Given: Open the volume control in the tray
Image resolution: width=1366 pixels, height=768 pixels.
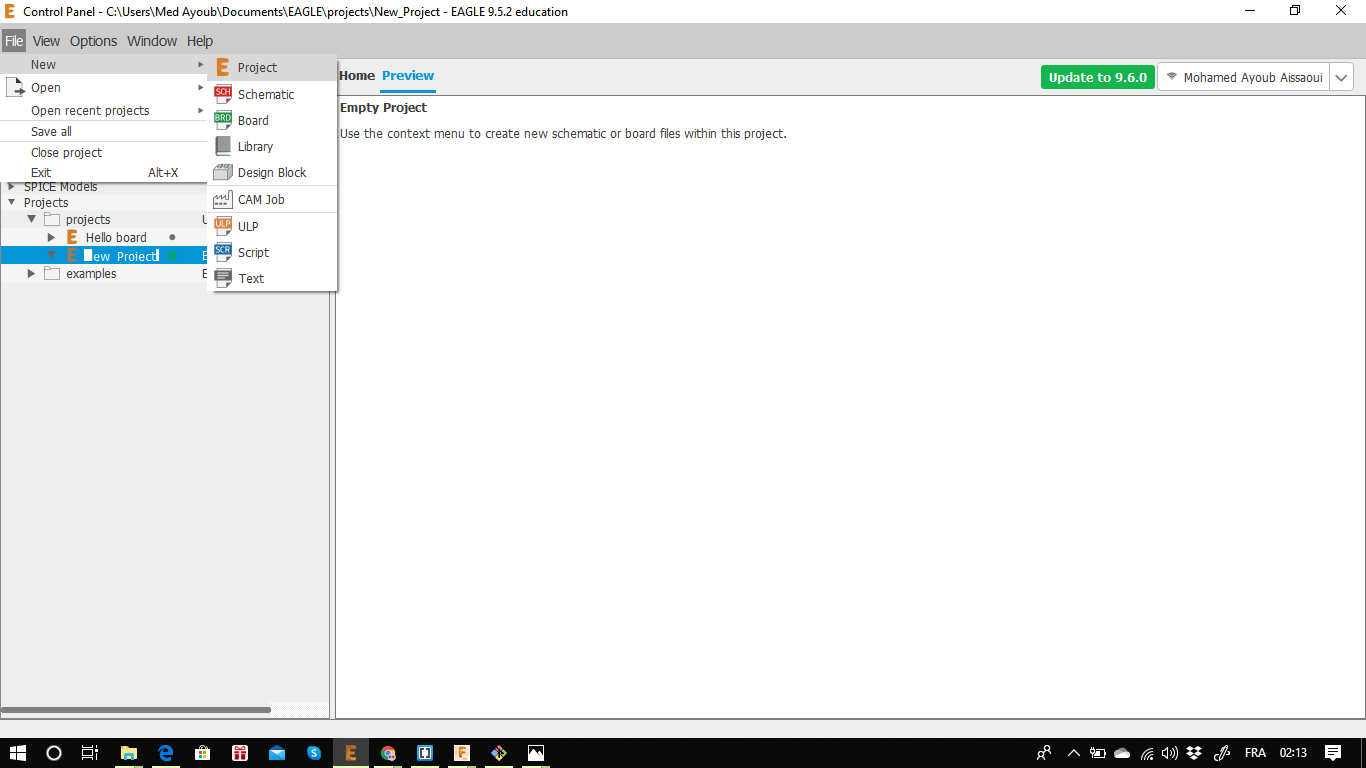Looking at the screenshot, I should [x=1170, y=753].
